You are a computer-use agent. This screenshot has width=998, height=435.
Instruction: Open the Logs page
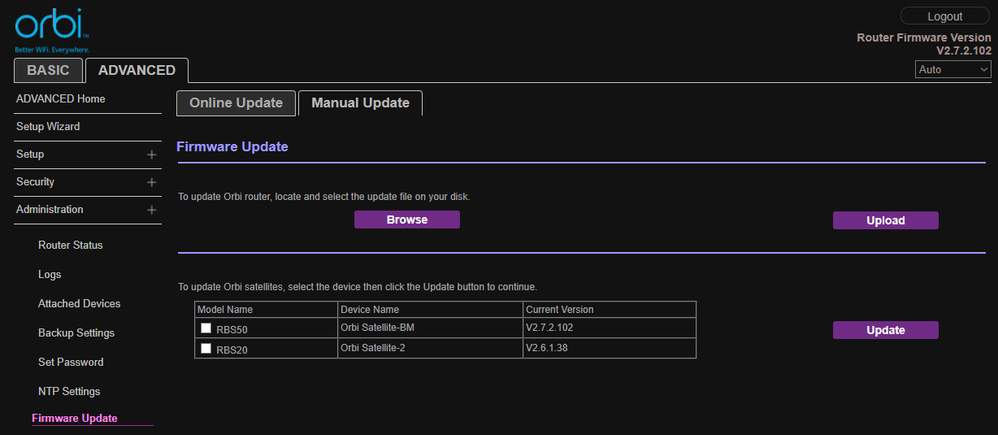tap(50, 275)
